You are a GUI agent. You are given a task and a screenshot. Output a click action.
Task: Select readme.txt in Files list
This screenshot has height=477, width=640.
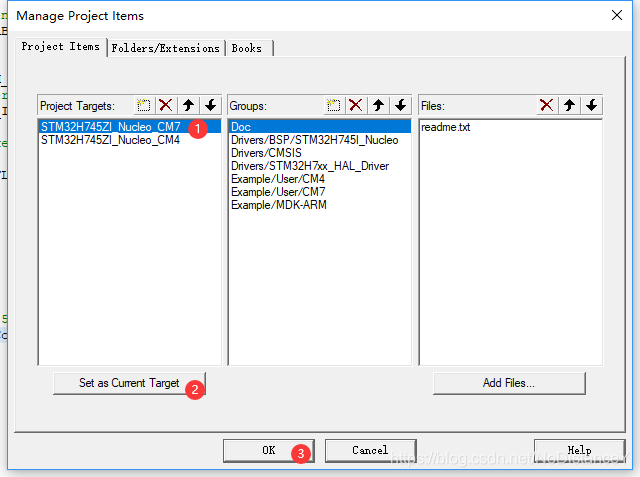(x=445, y=128)
